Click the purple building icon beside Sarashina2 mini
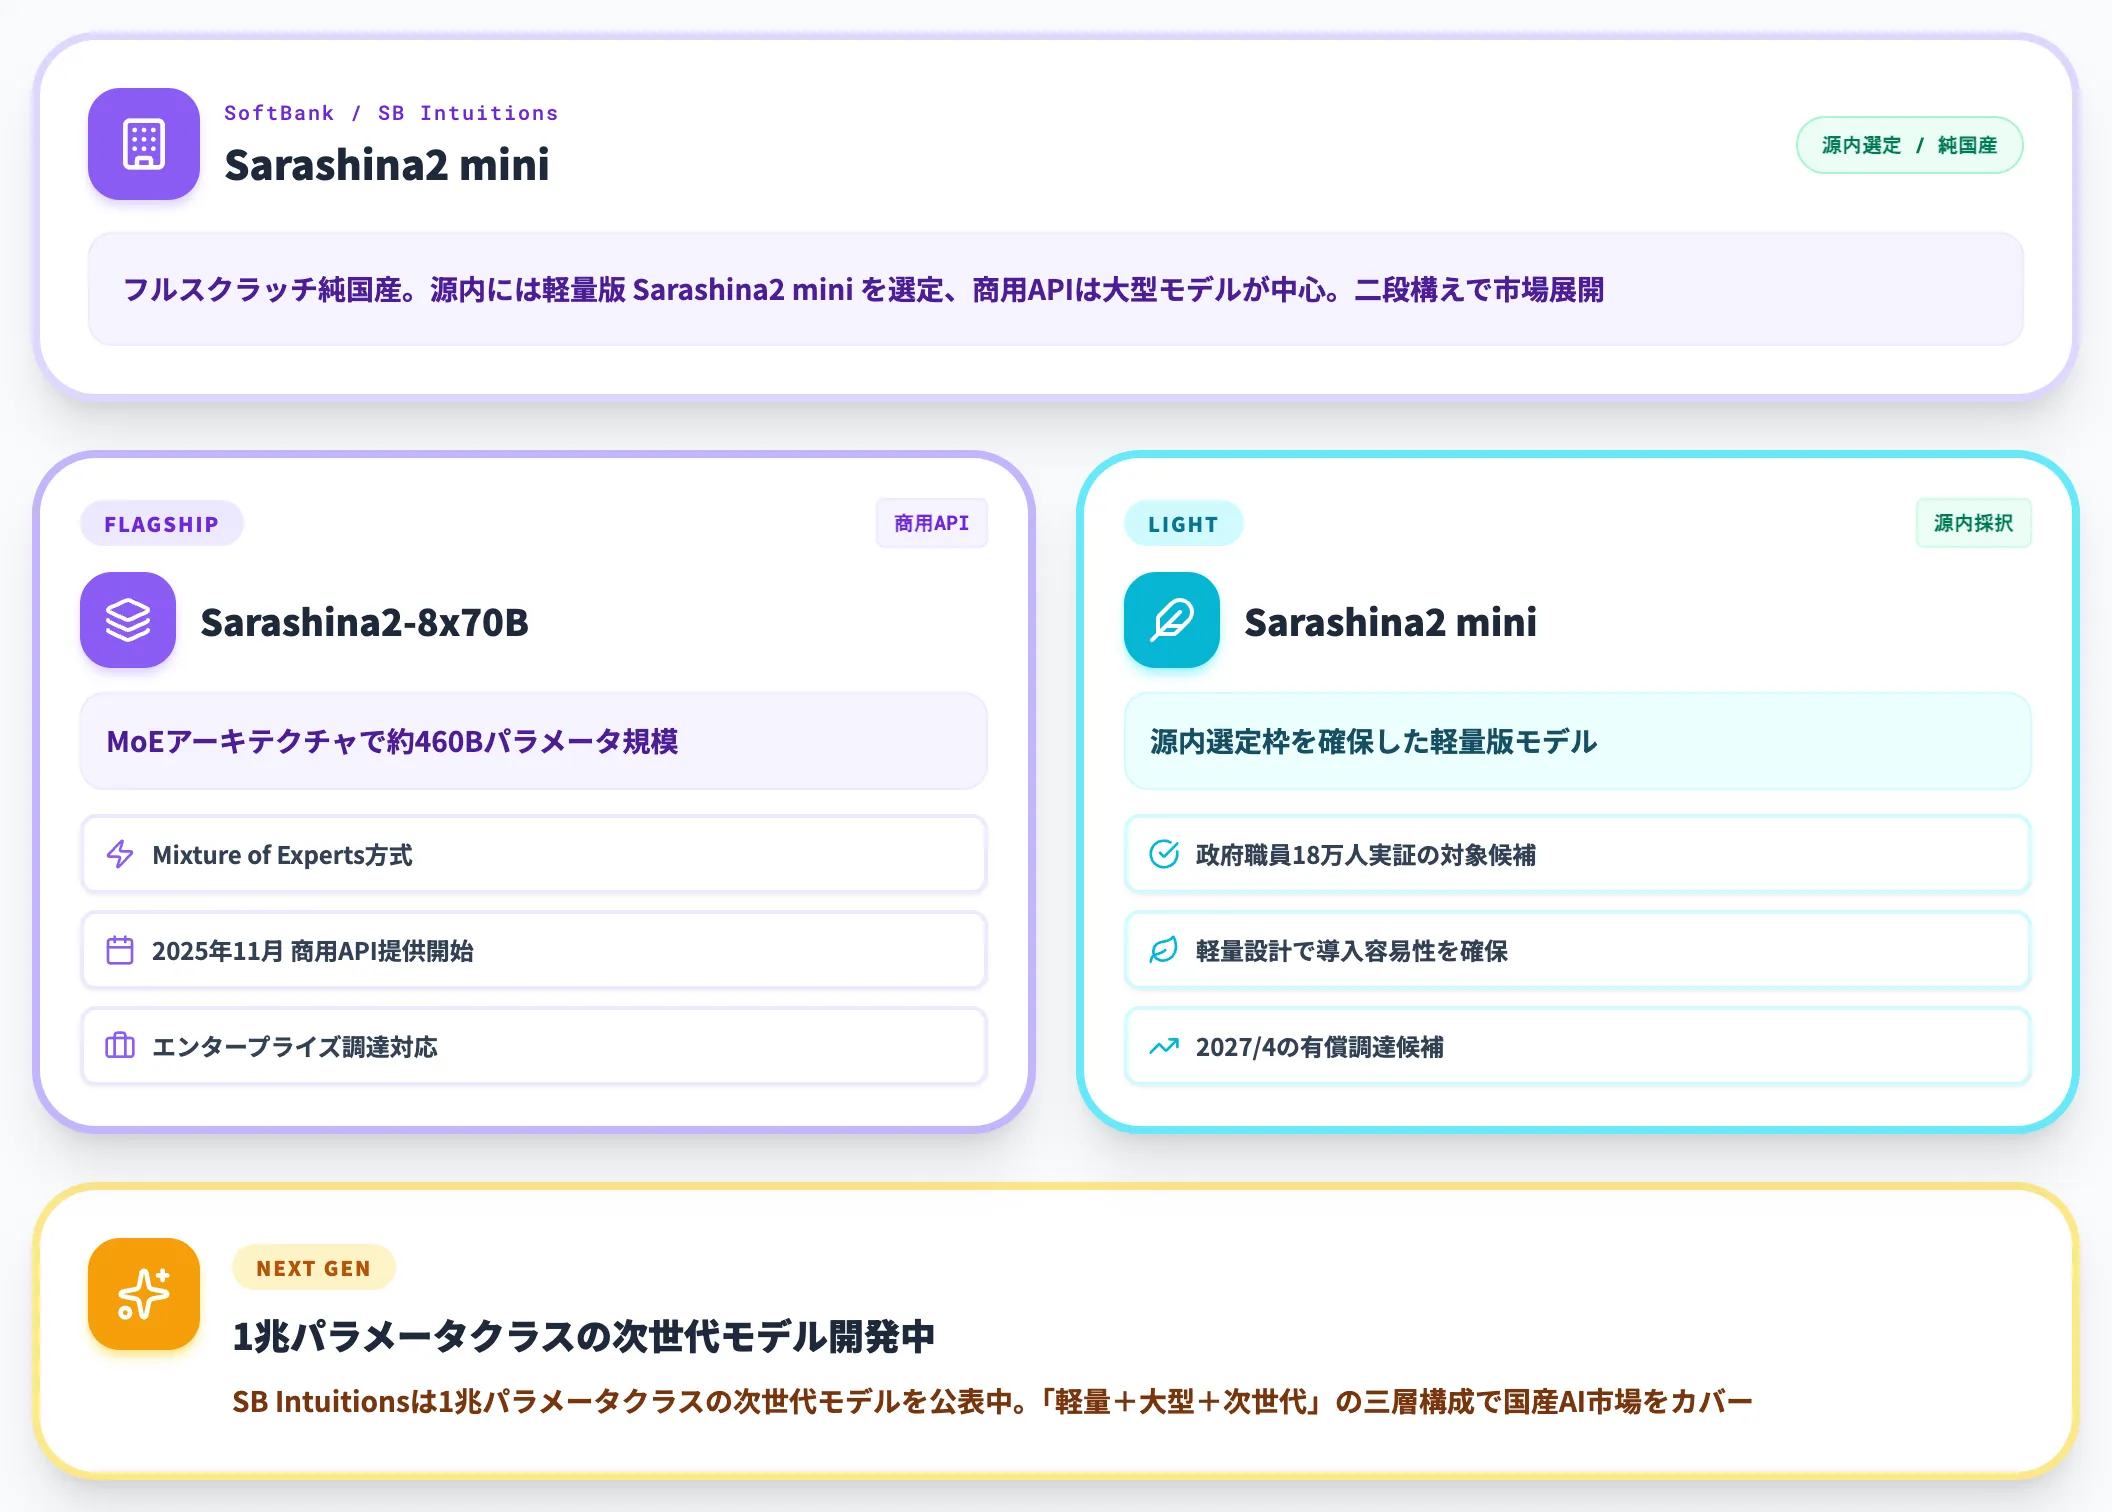Viewport: 2112px width, 1512px height. [x=144, y=144]
